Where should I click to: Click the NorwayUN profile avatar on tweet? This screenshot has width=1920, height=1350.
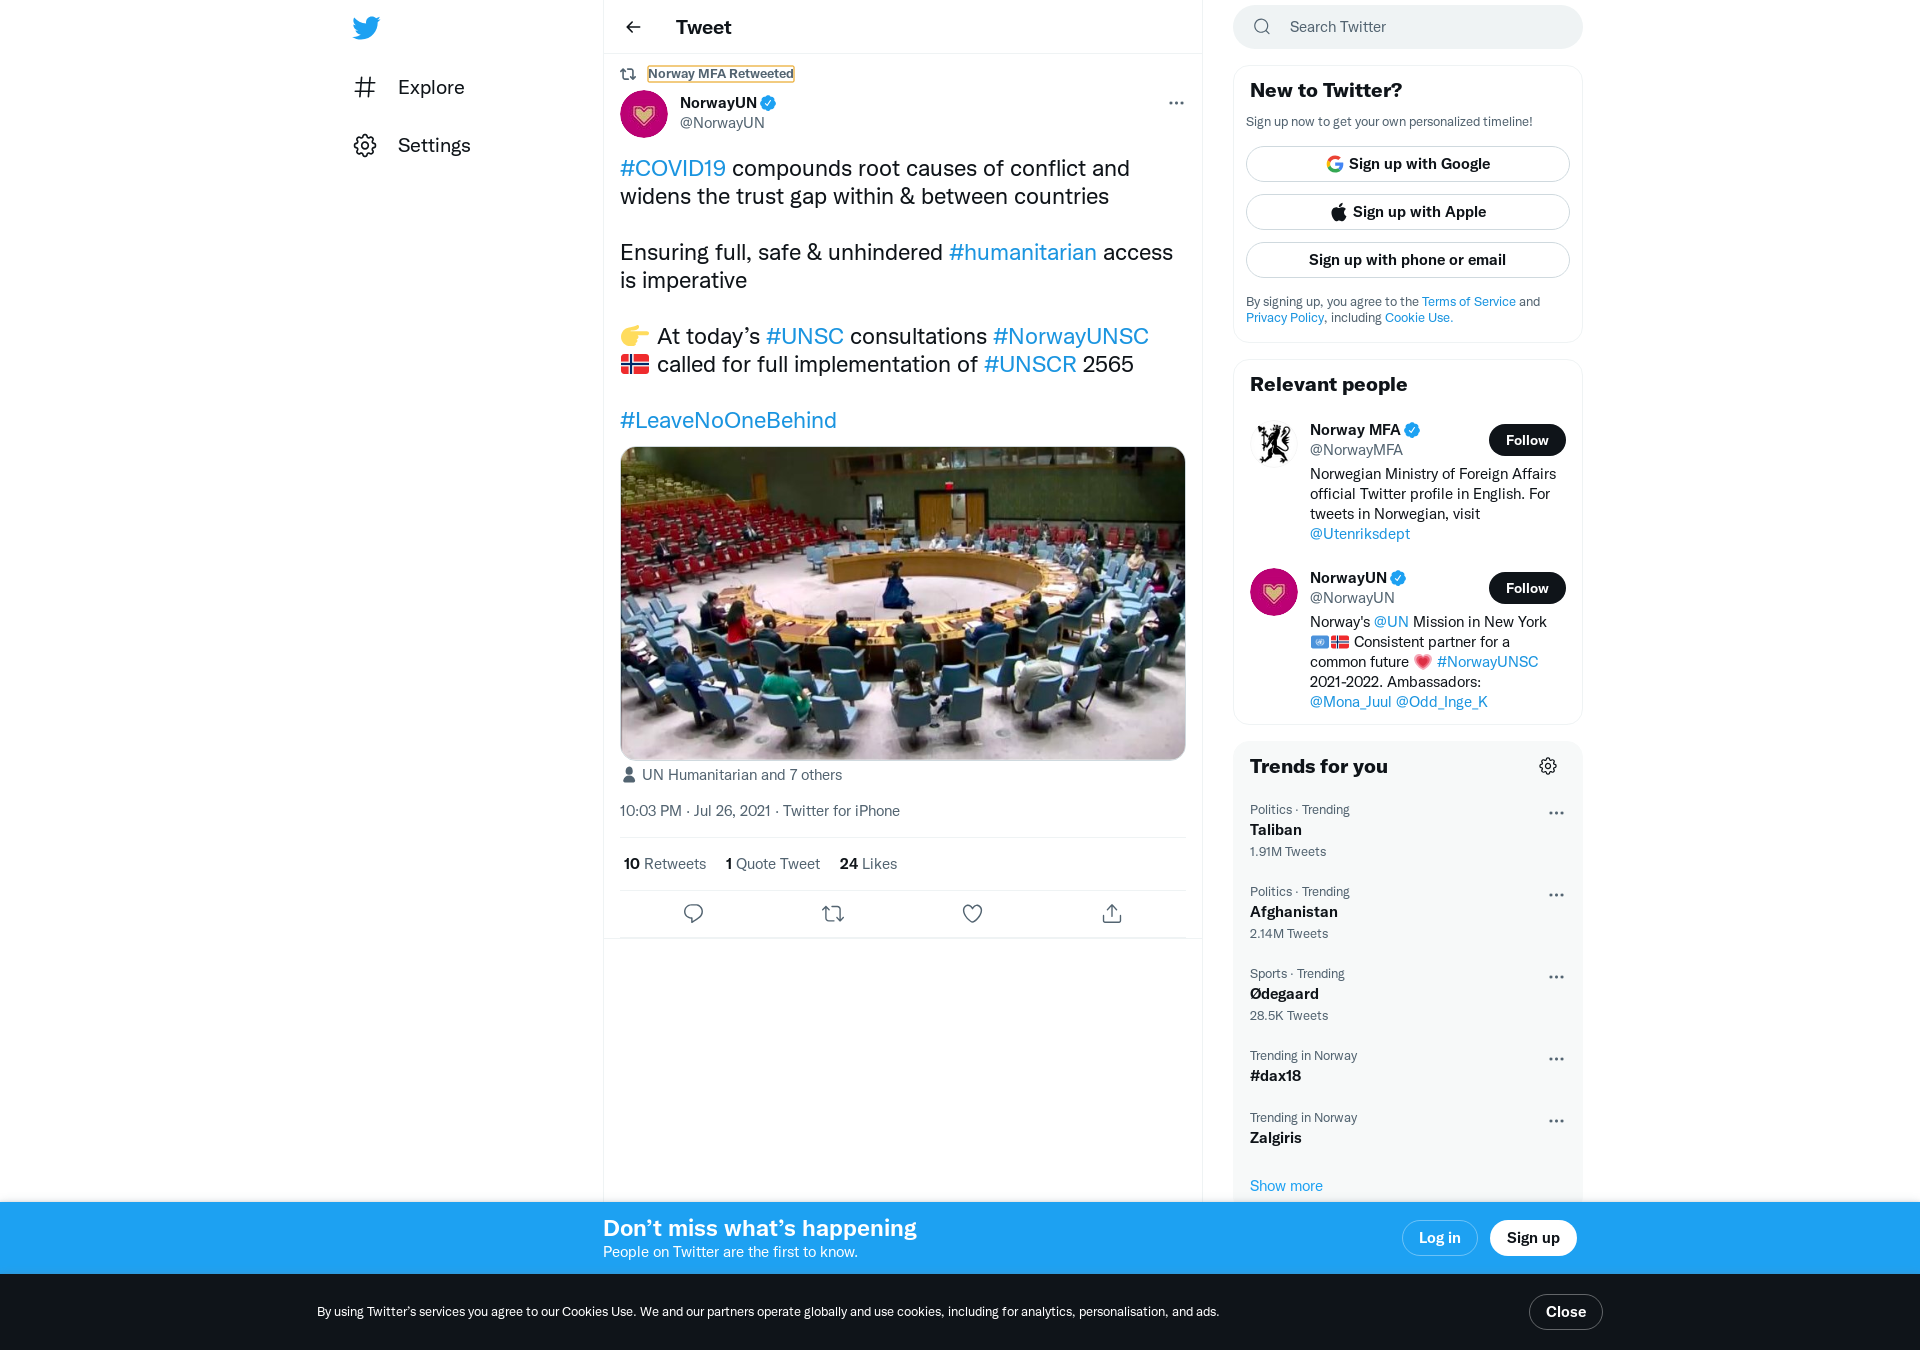tap(644, 114)
